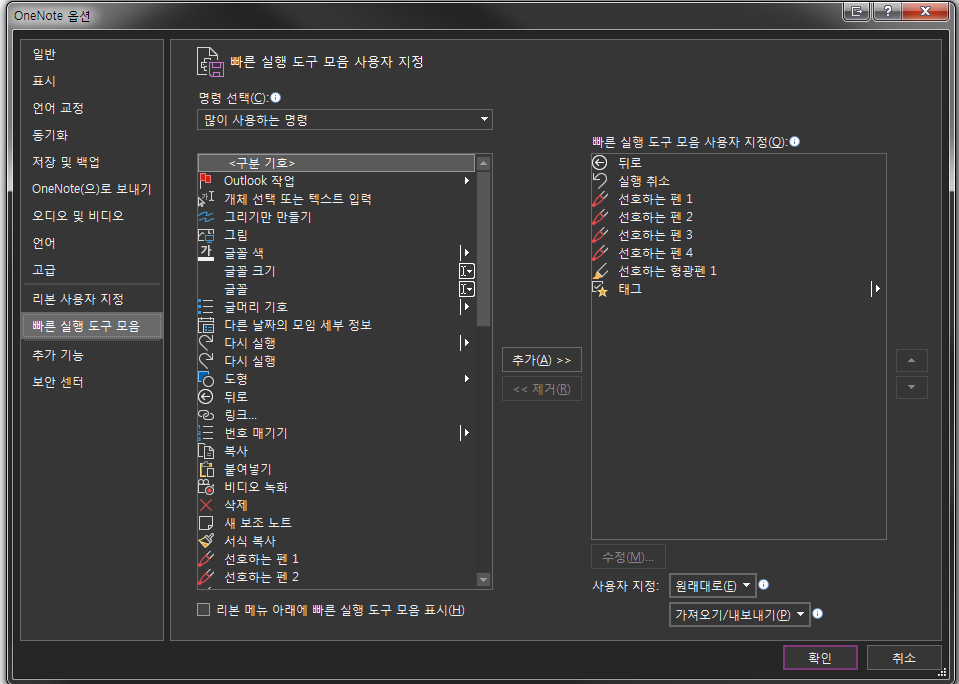This screenshot has height=684, width=959.
Task: Select 선호하는 펜 4 in right list
Action: coord(738,253)
